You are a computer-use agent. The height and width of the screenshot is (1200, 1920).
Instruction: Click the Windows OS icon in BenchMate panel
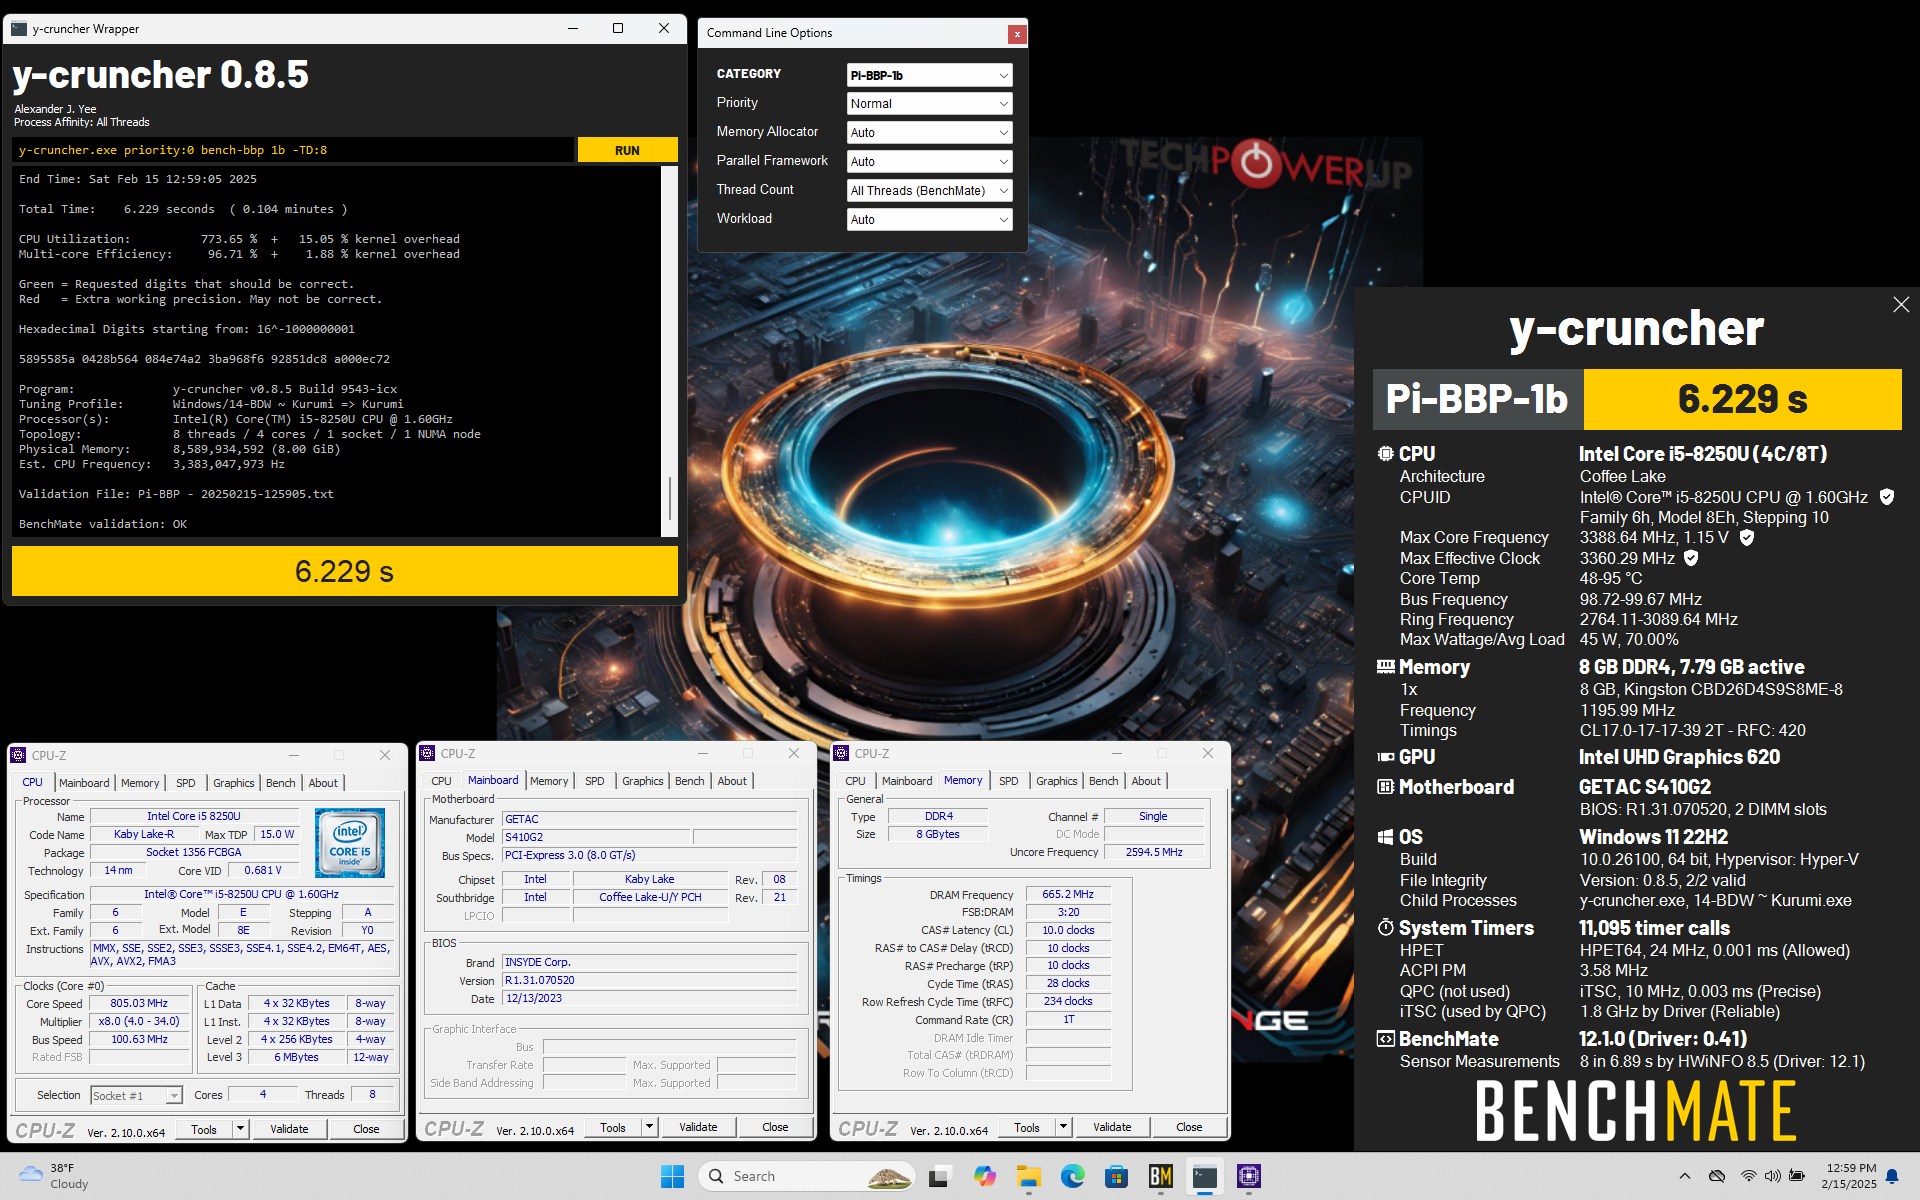point(1385,837)
